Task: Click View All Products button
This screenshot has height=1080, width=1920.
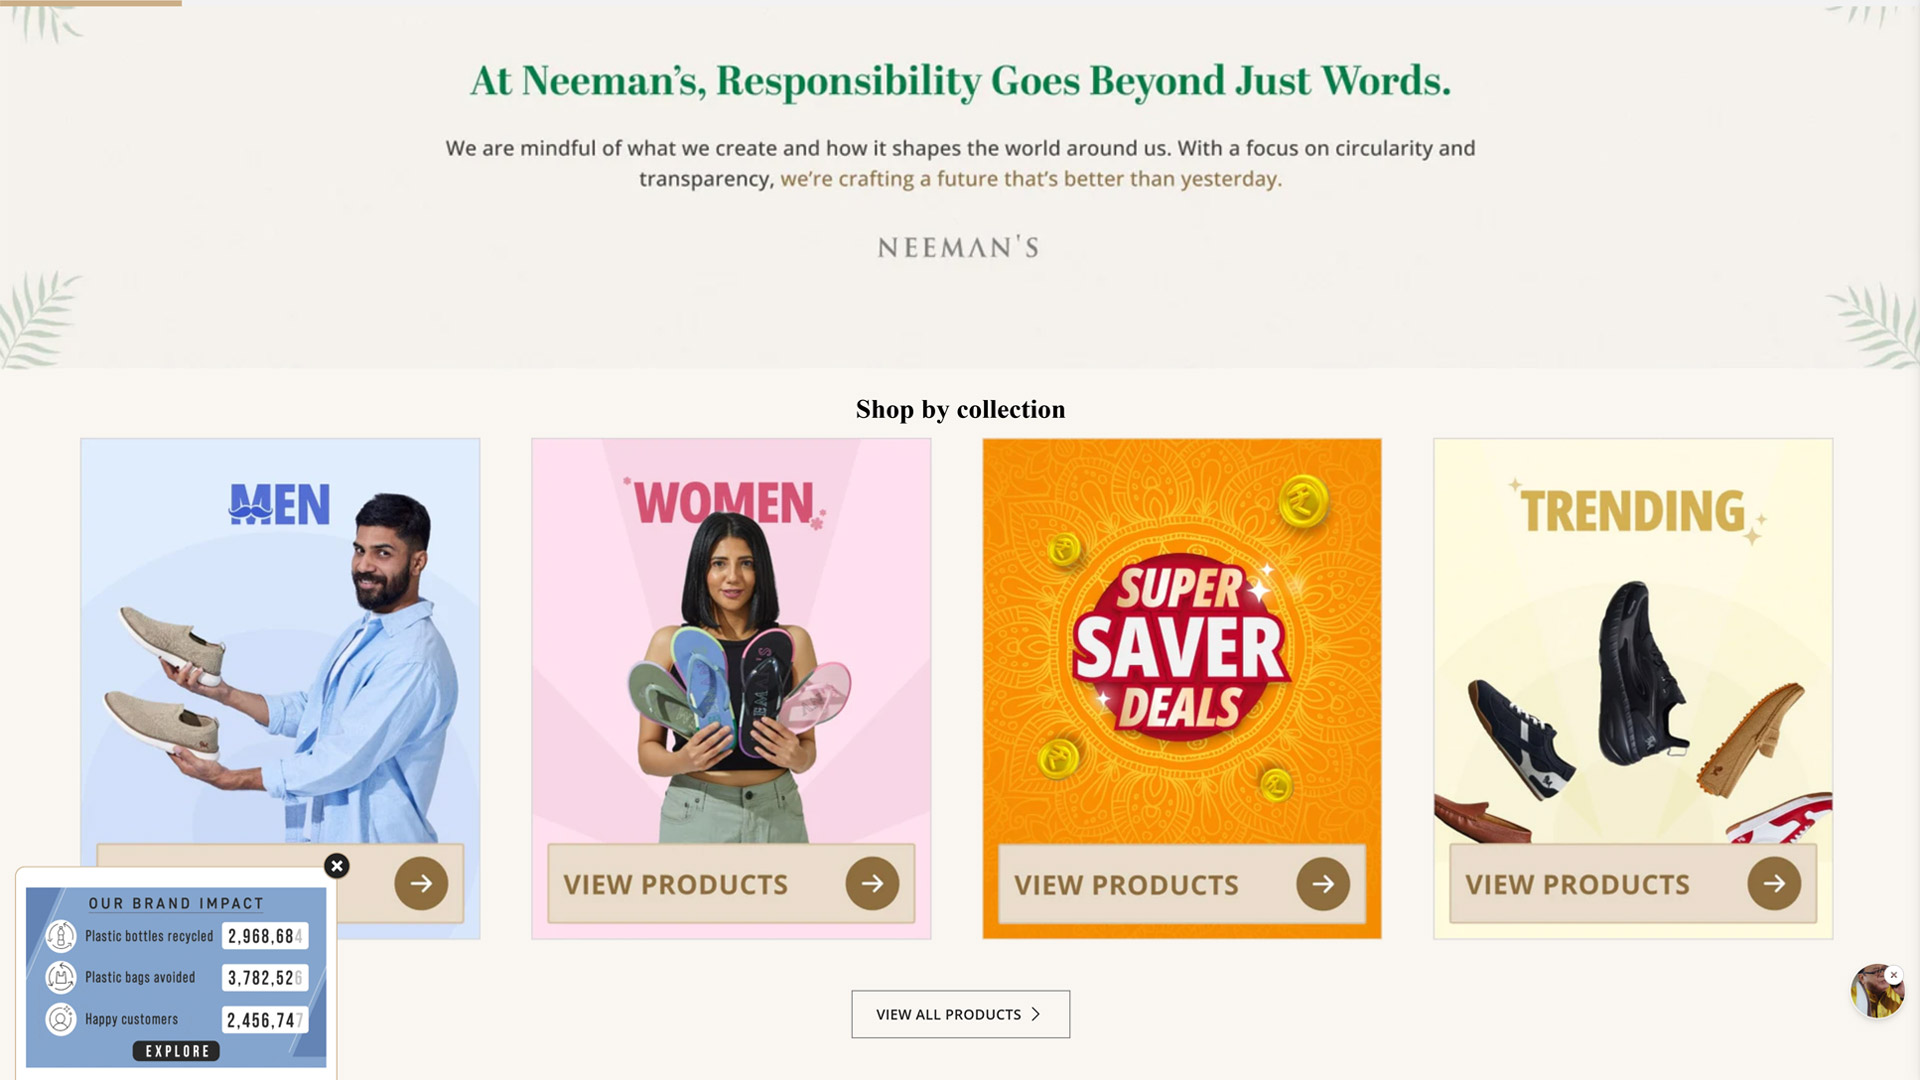Action: coord(948,1014)
